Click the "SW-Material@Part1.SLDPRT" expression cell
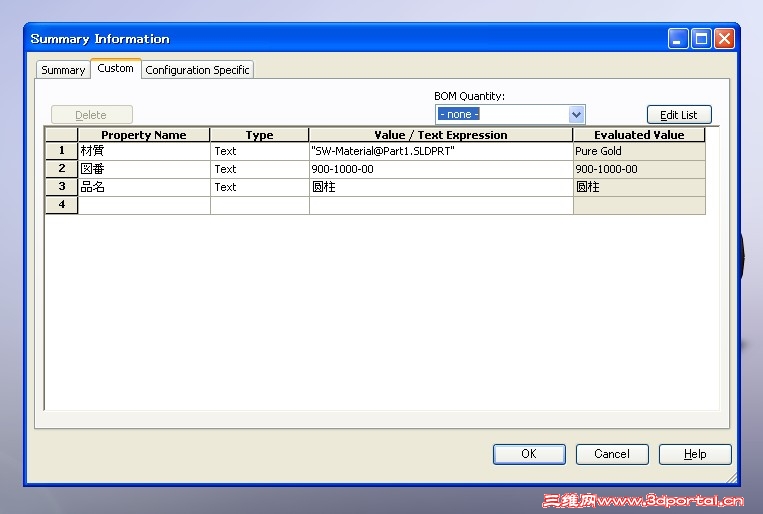763x514 pixels. coord(441,151)
